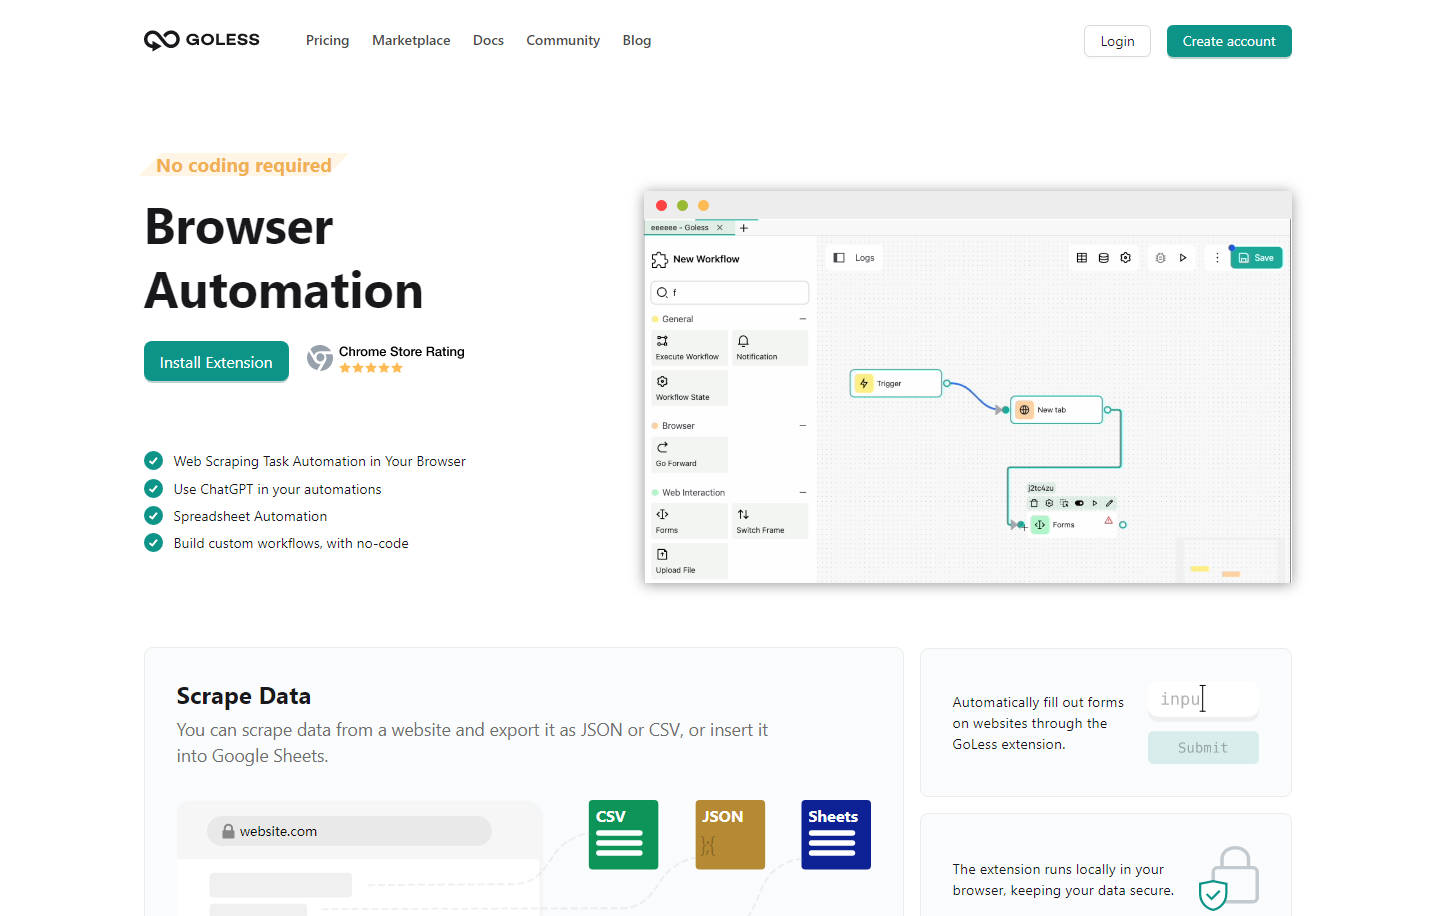This screenshot has height=916, width=1439.
Task: Click the Chrome Store Rating icon
Action: tap(320, 358)
